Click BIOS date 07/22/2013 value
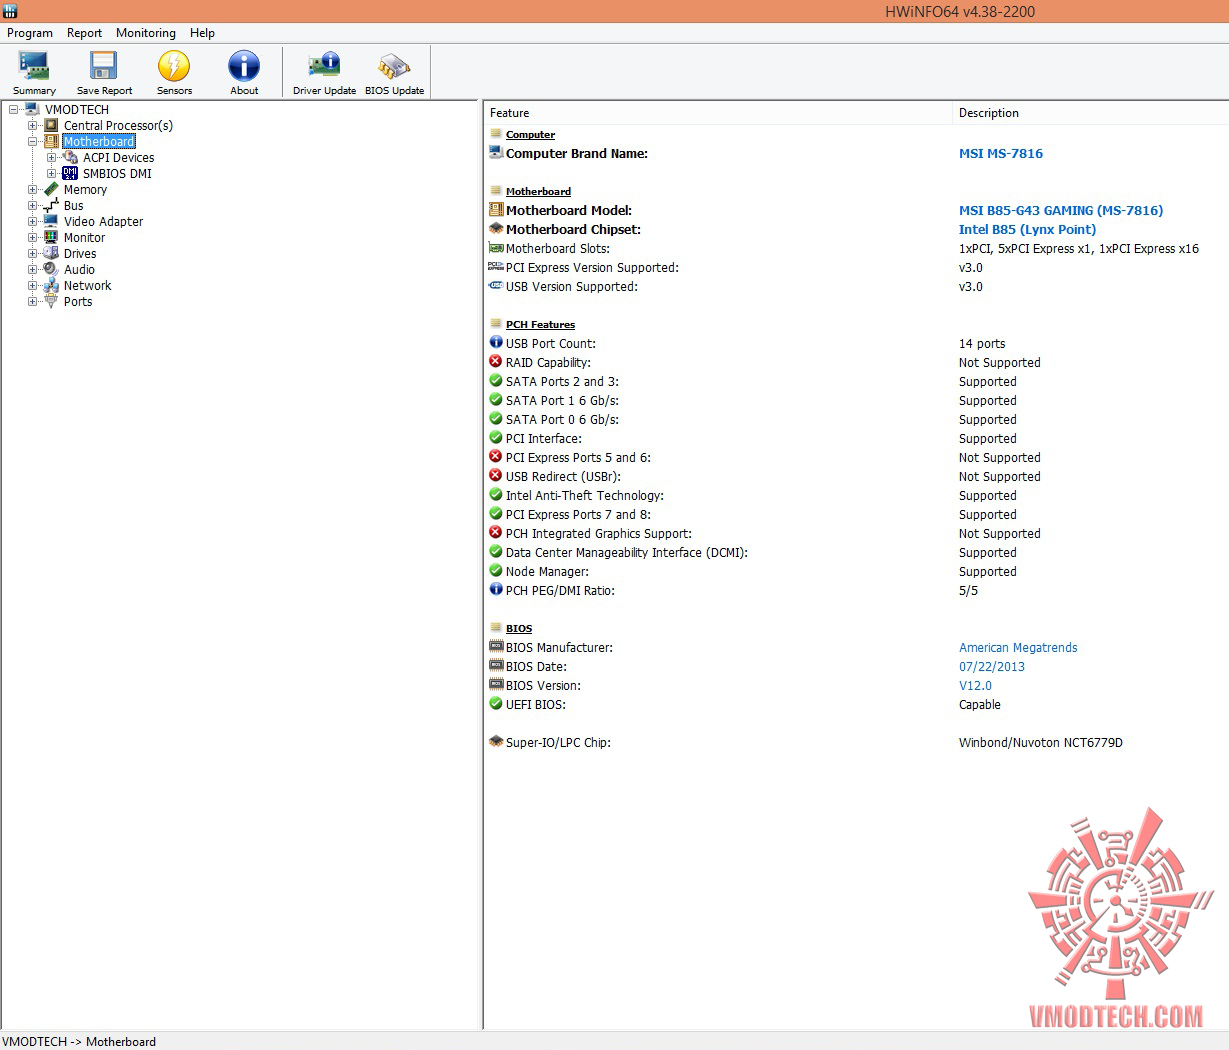Image resolution: width=1229 pixels, height=1050 pixels. pos(991,667)
